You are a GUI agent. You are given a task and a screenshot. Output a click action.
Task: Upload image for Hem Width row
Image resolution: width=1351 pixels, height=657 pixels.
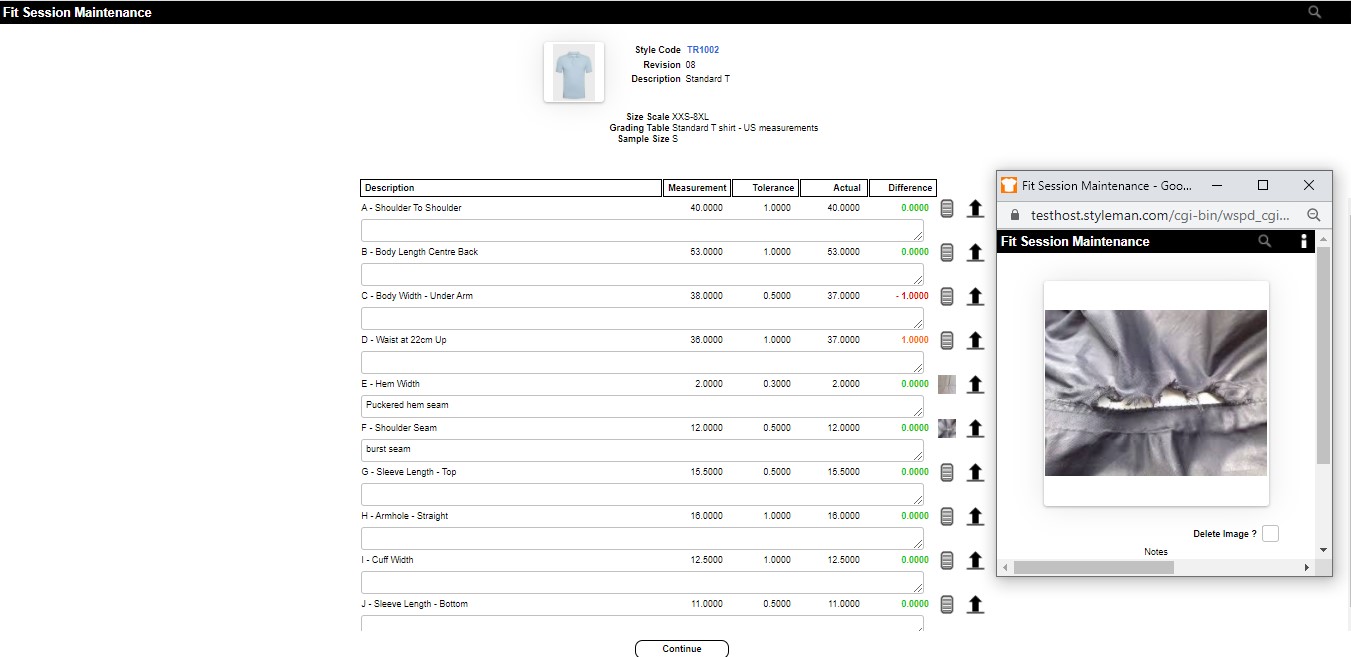point(976,384)
